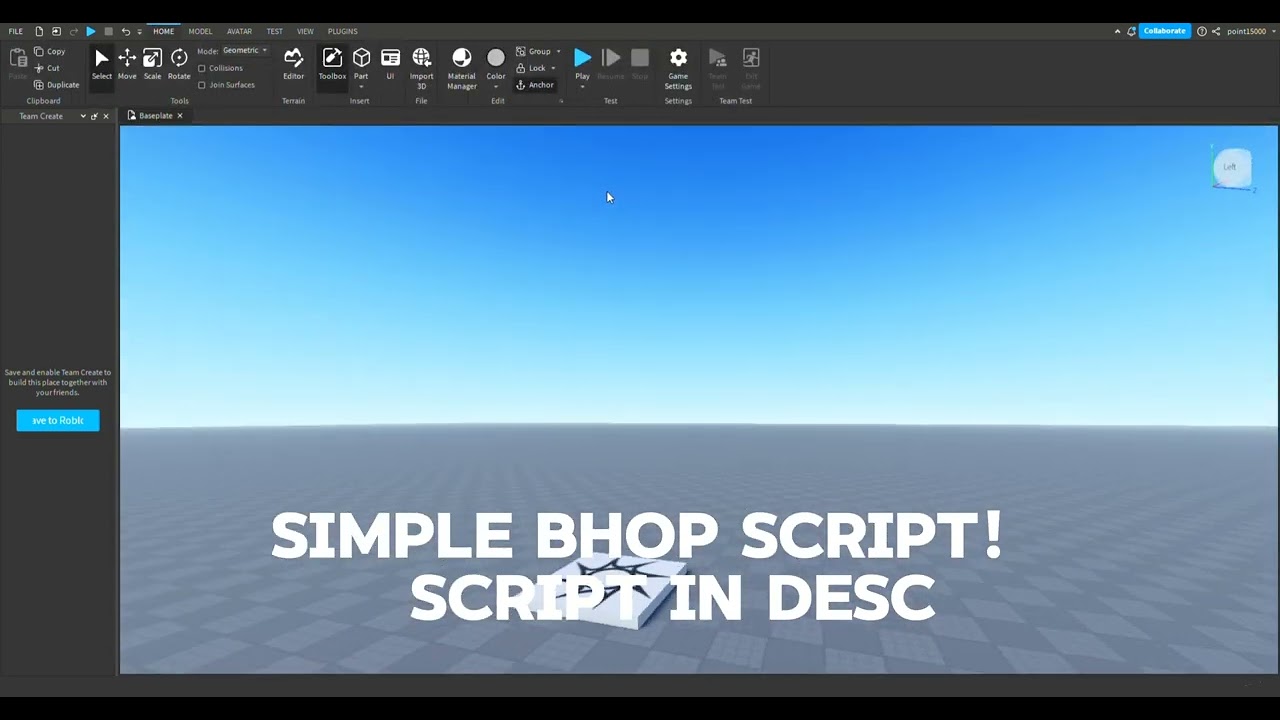Viewport: 1280px width, 720px height.
Task: Open the Material Manager
Action: (461, 68)
